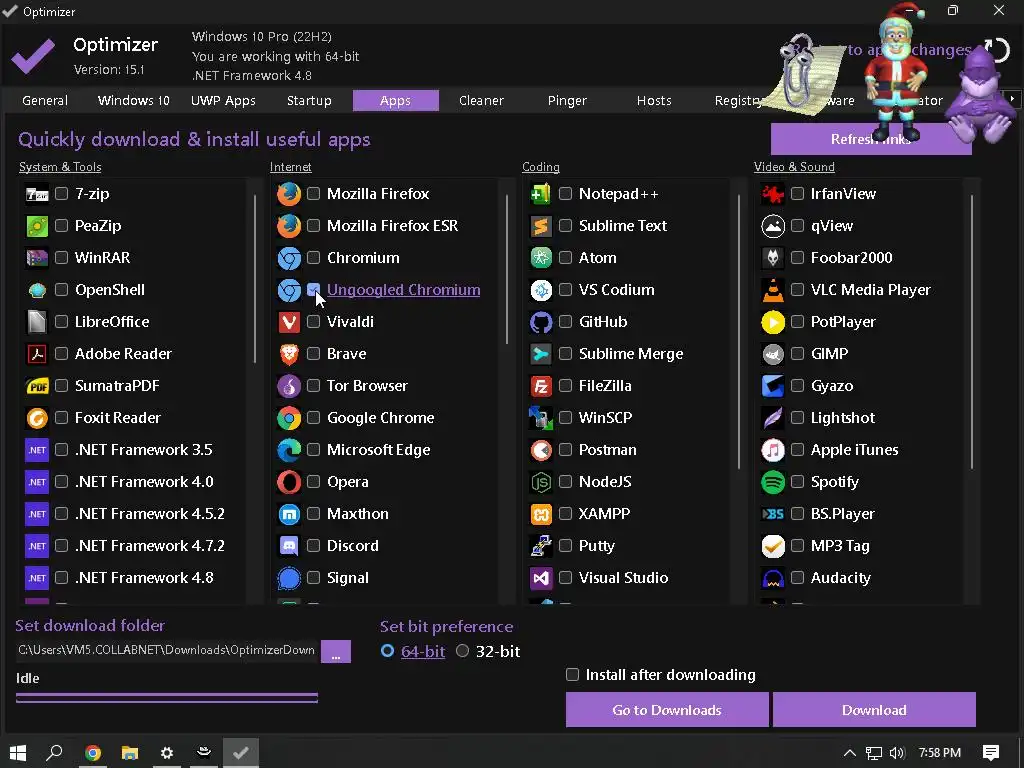
Task: Click the Opera icon
Action: click(x=289, y=482)
